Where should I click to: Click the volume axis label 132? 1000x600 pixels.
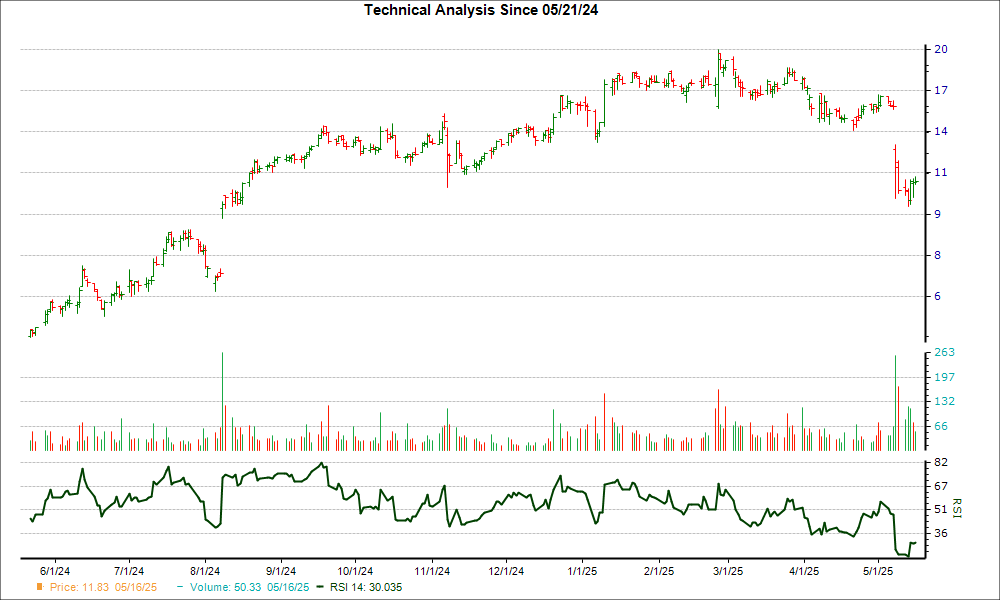[x=945, y=401]
